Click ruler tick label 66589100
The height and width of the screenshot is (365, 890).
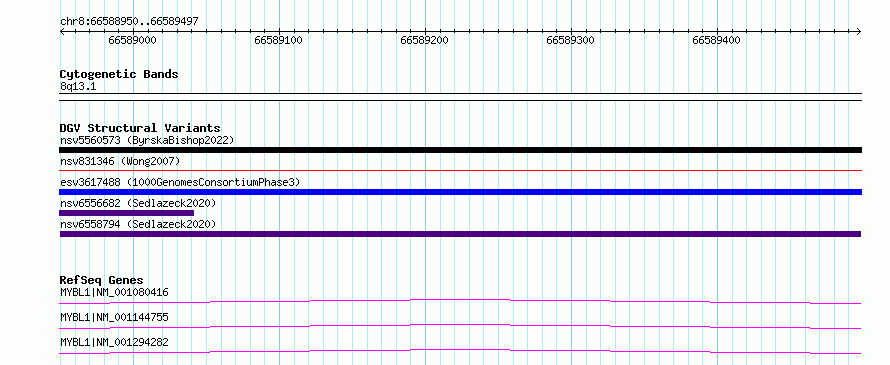coord(278,40)
